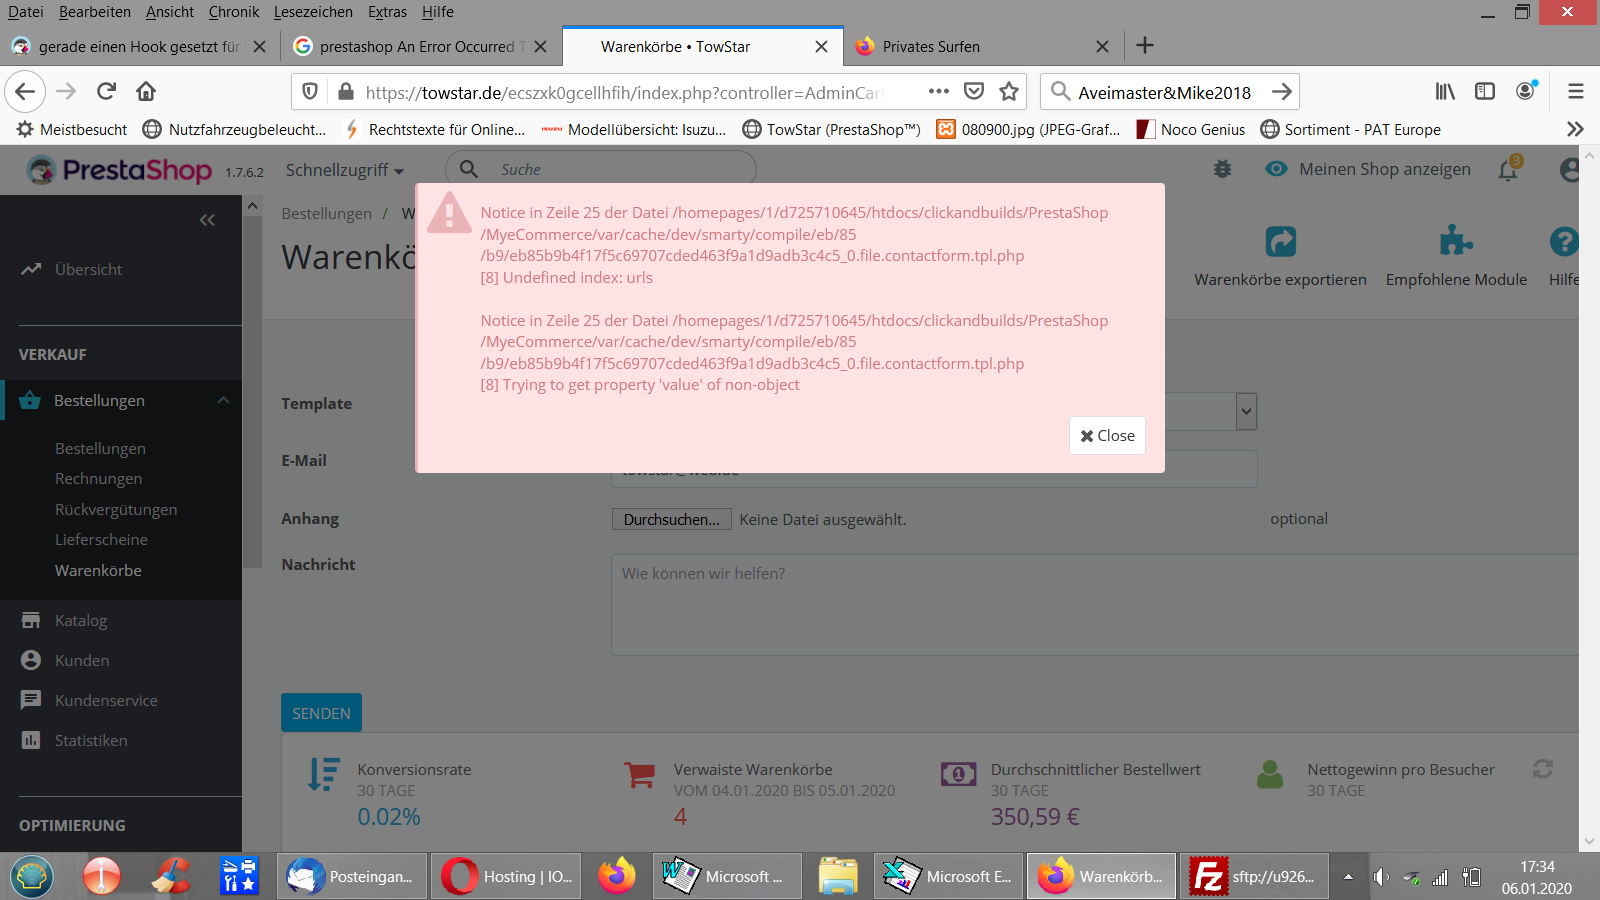This screenshot has height=900, width=1600.
Task: Open Empfohlene Module puzzle icon
Action: point(1456,242)
